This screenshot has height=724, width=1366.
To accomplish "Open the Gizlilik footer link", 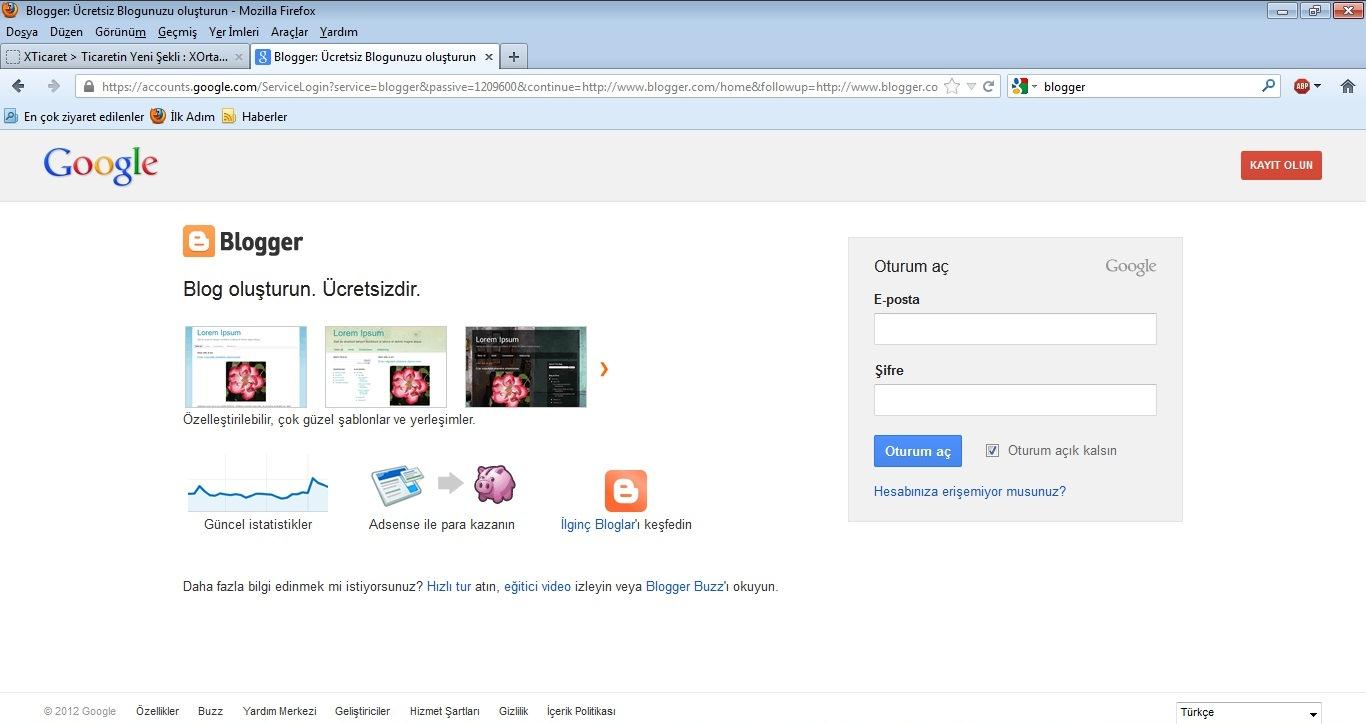I will [x=513, y=712].
